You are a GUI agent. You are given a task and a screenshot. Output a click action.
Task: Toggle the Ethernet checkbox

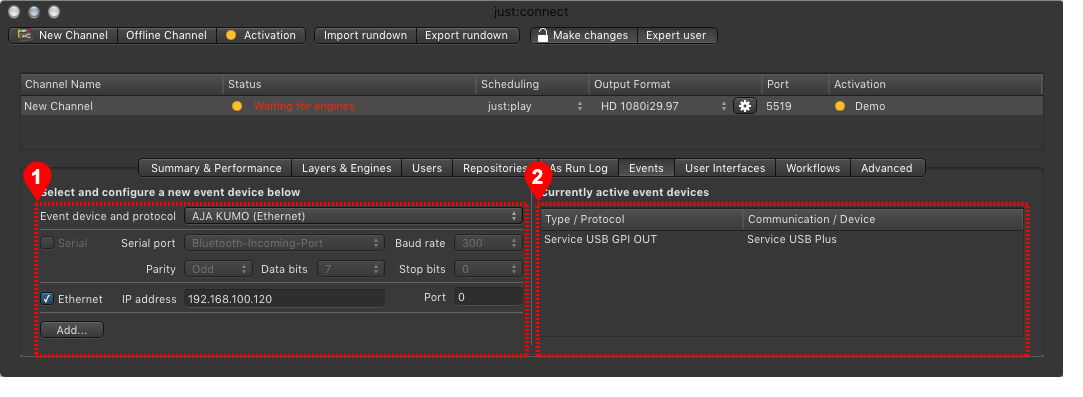[47, 299]
